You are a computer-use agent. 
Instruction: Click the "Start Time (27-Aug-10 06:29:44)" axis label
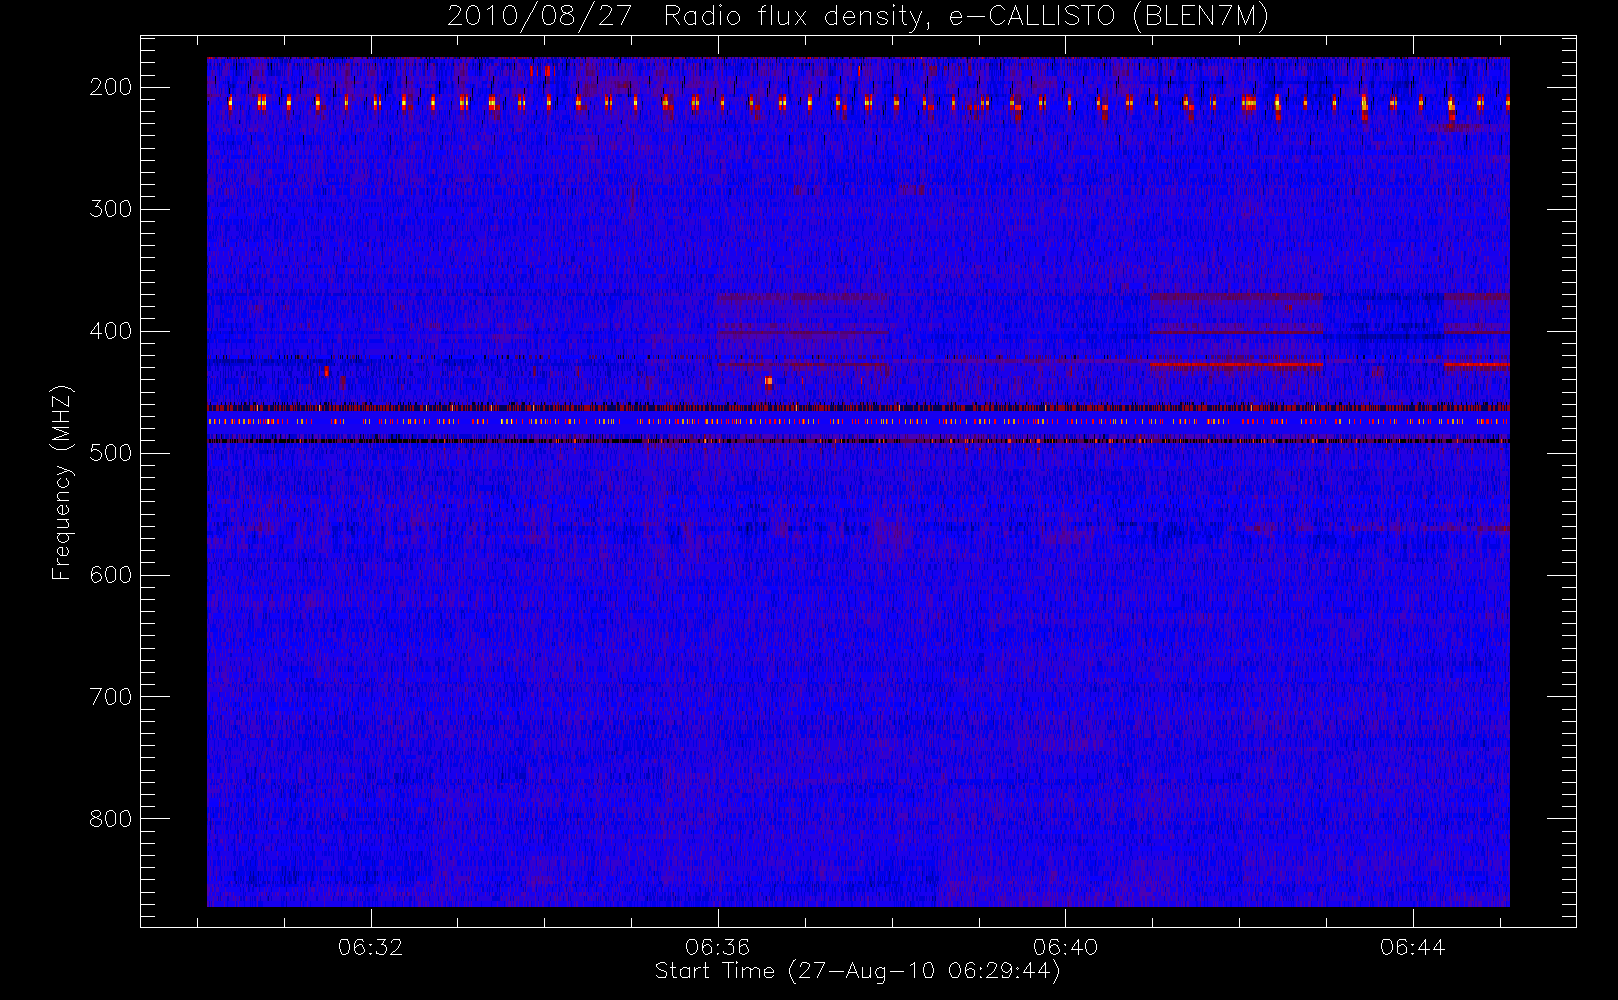857,971
